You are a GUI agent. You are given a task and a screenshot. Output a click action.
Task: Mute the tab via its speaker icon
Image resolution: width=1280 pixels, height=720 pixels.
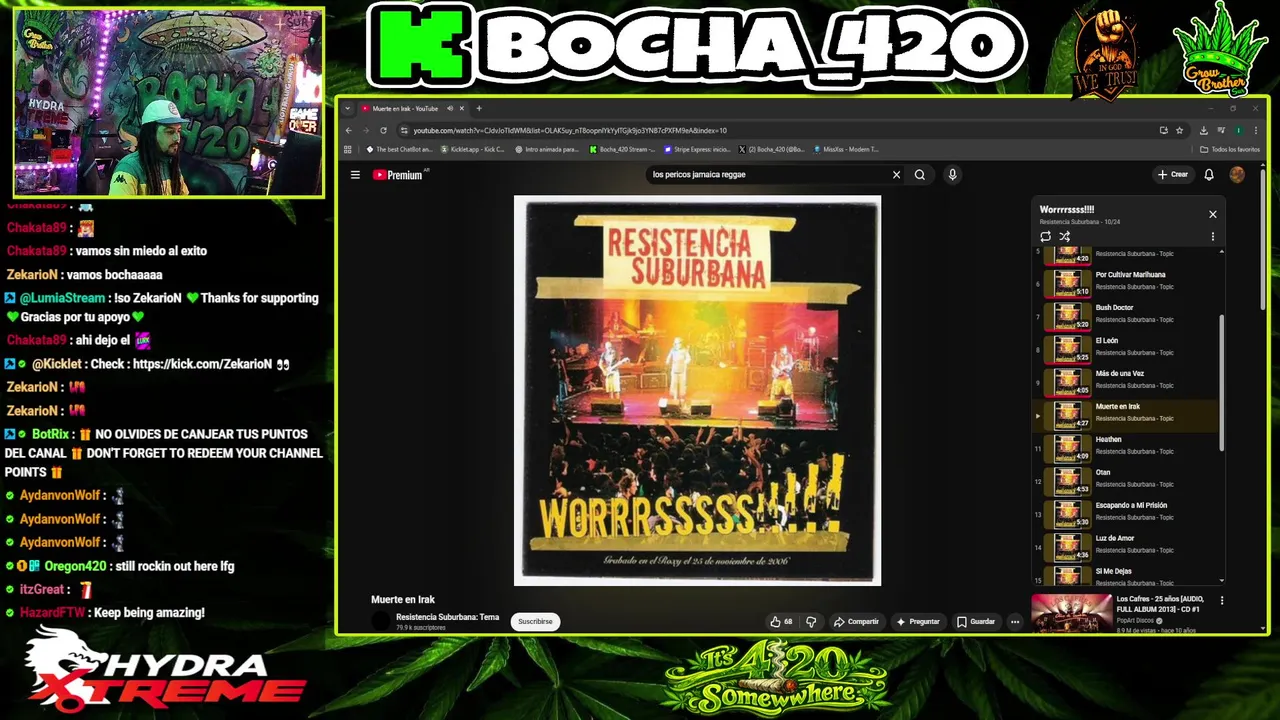(450, 109)
